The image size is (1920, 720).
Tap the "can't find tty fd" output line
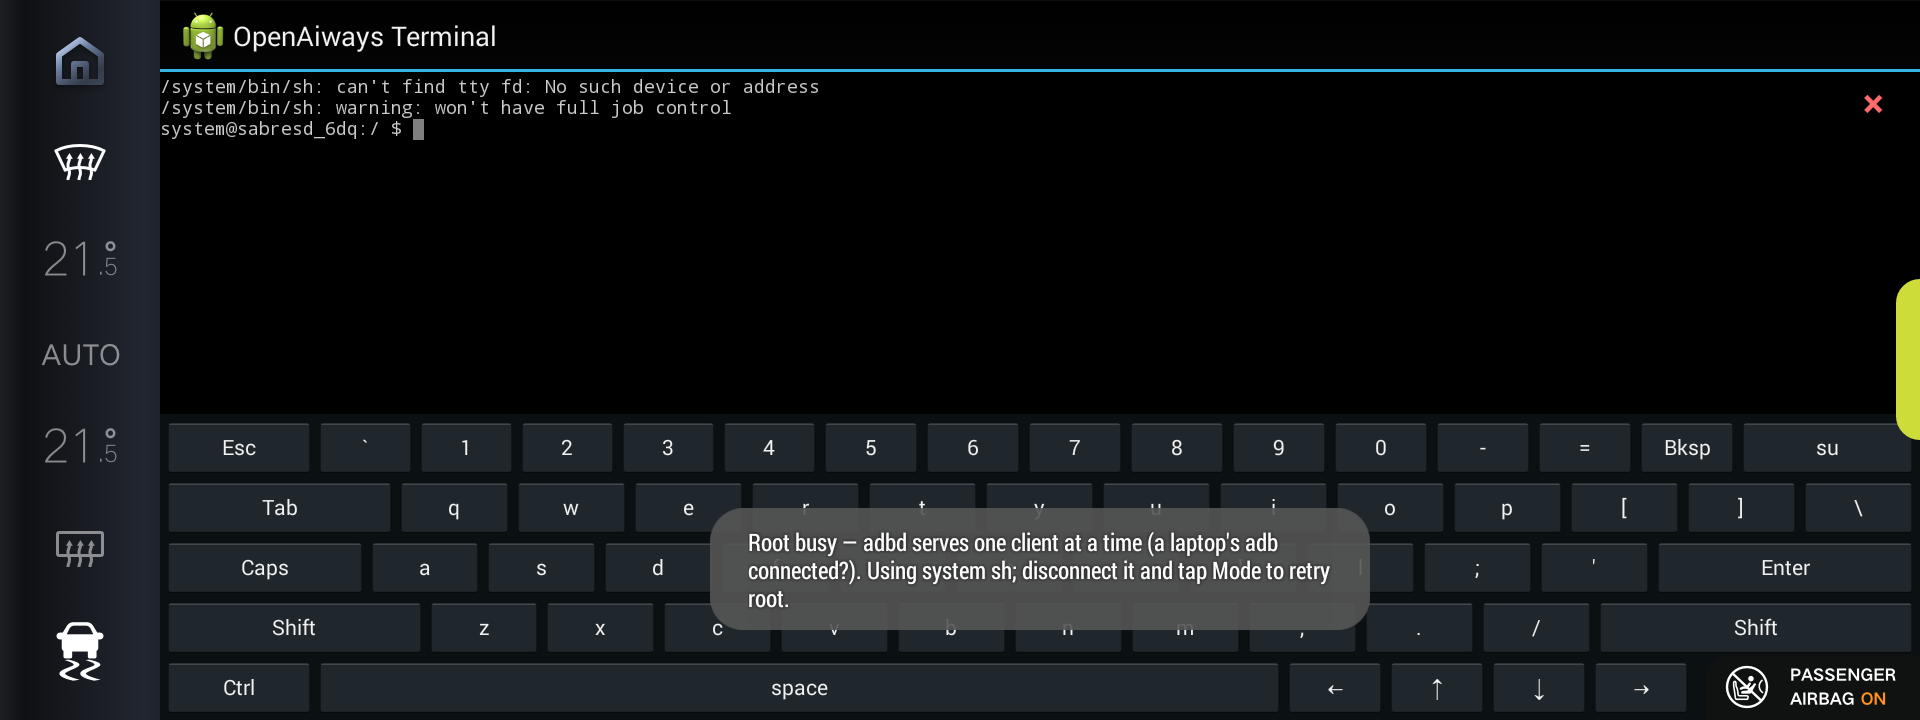490,87
